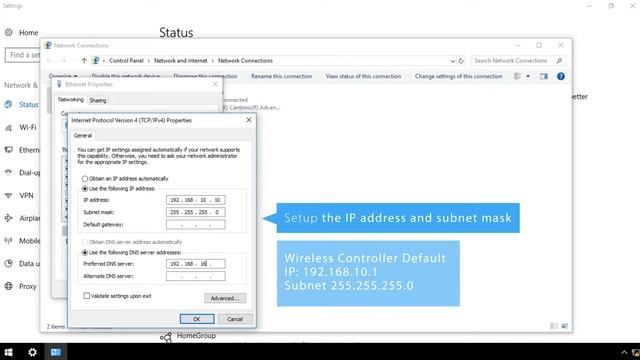Open Data usage section in Settings
This screenshot has width=640, height=360.
(22, 264)
